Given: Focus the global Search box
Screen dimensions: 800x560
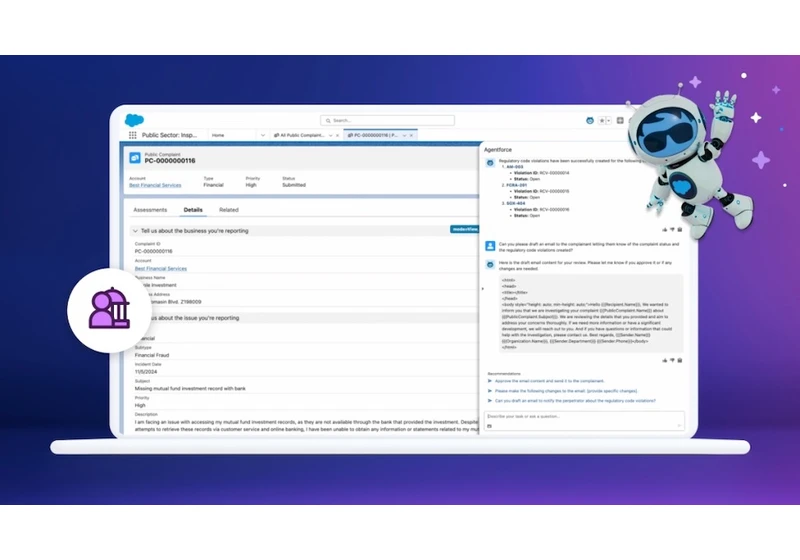Looking at the screenshot, I should [x=387, y=120].
